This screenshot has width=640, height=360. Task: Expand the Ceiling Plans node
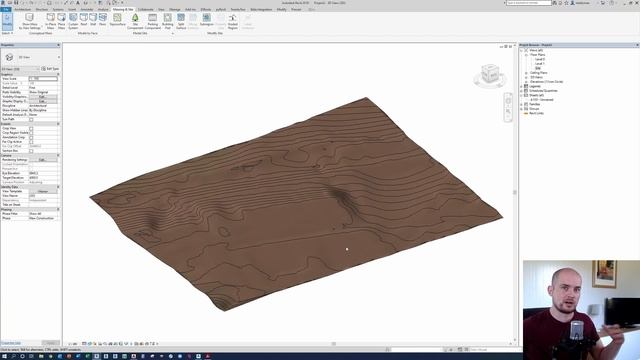click(526, 73)
